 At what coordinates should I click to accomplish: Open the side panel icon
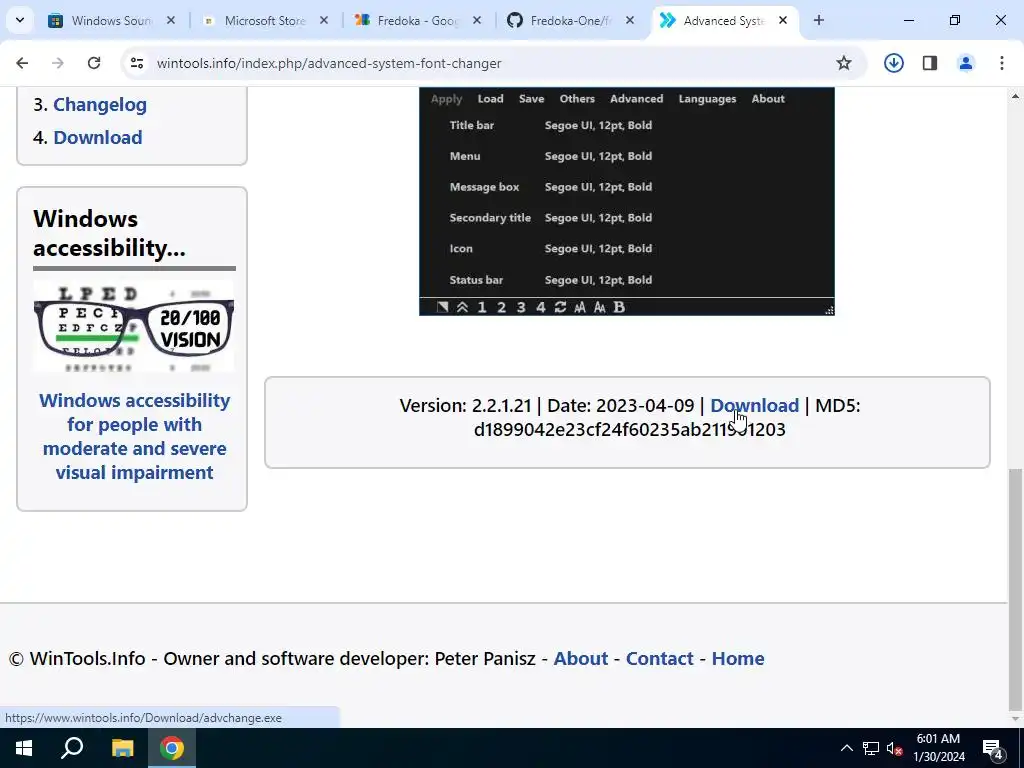[x=930, y=63]
